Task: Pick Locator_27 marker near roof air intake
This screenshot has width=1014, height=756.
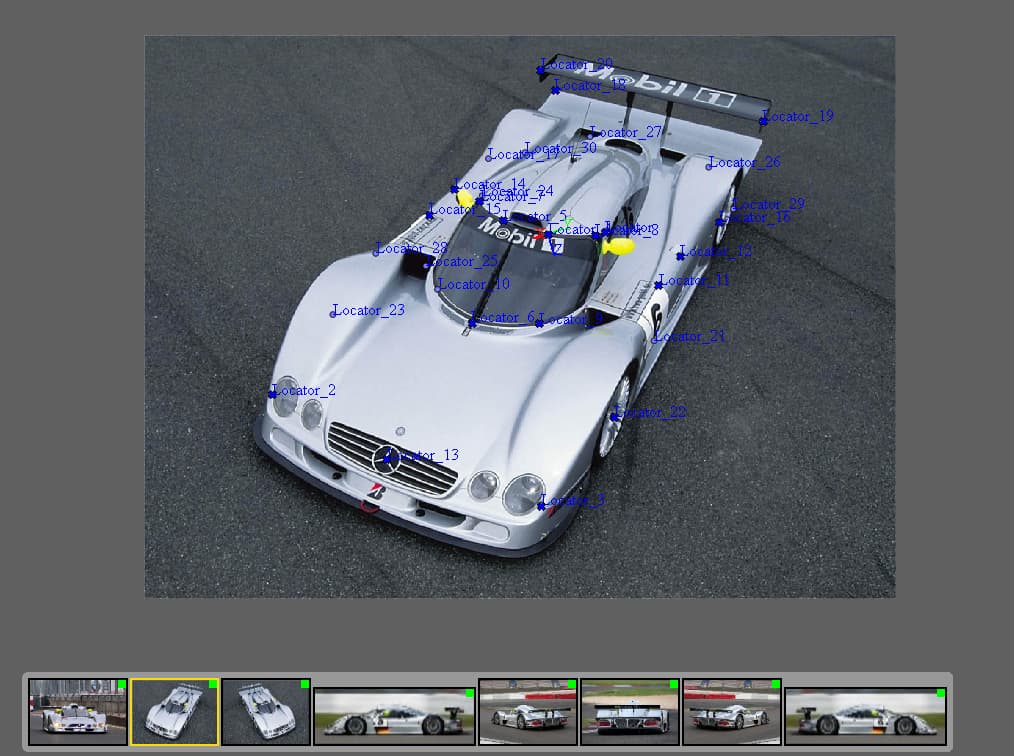Action: (x=591, y=136)
